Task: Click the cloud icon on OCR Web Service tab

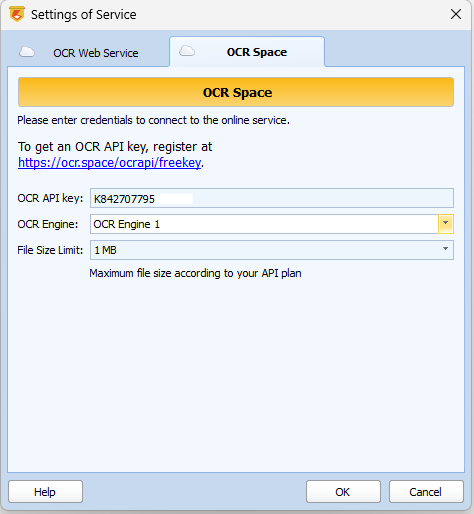Action: 27,52
